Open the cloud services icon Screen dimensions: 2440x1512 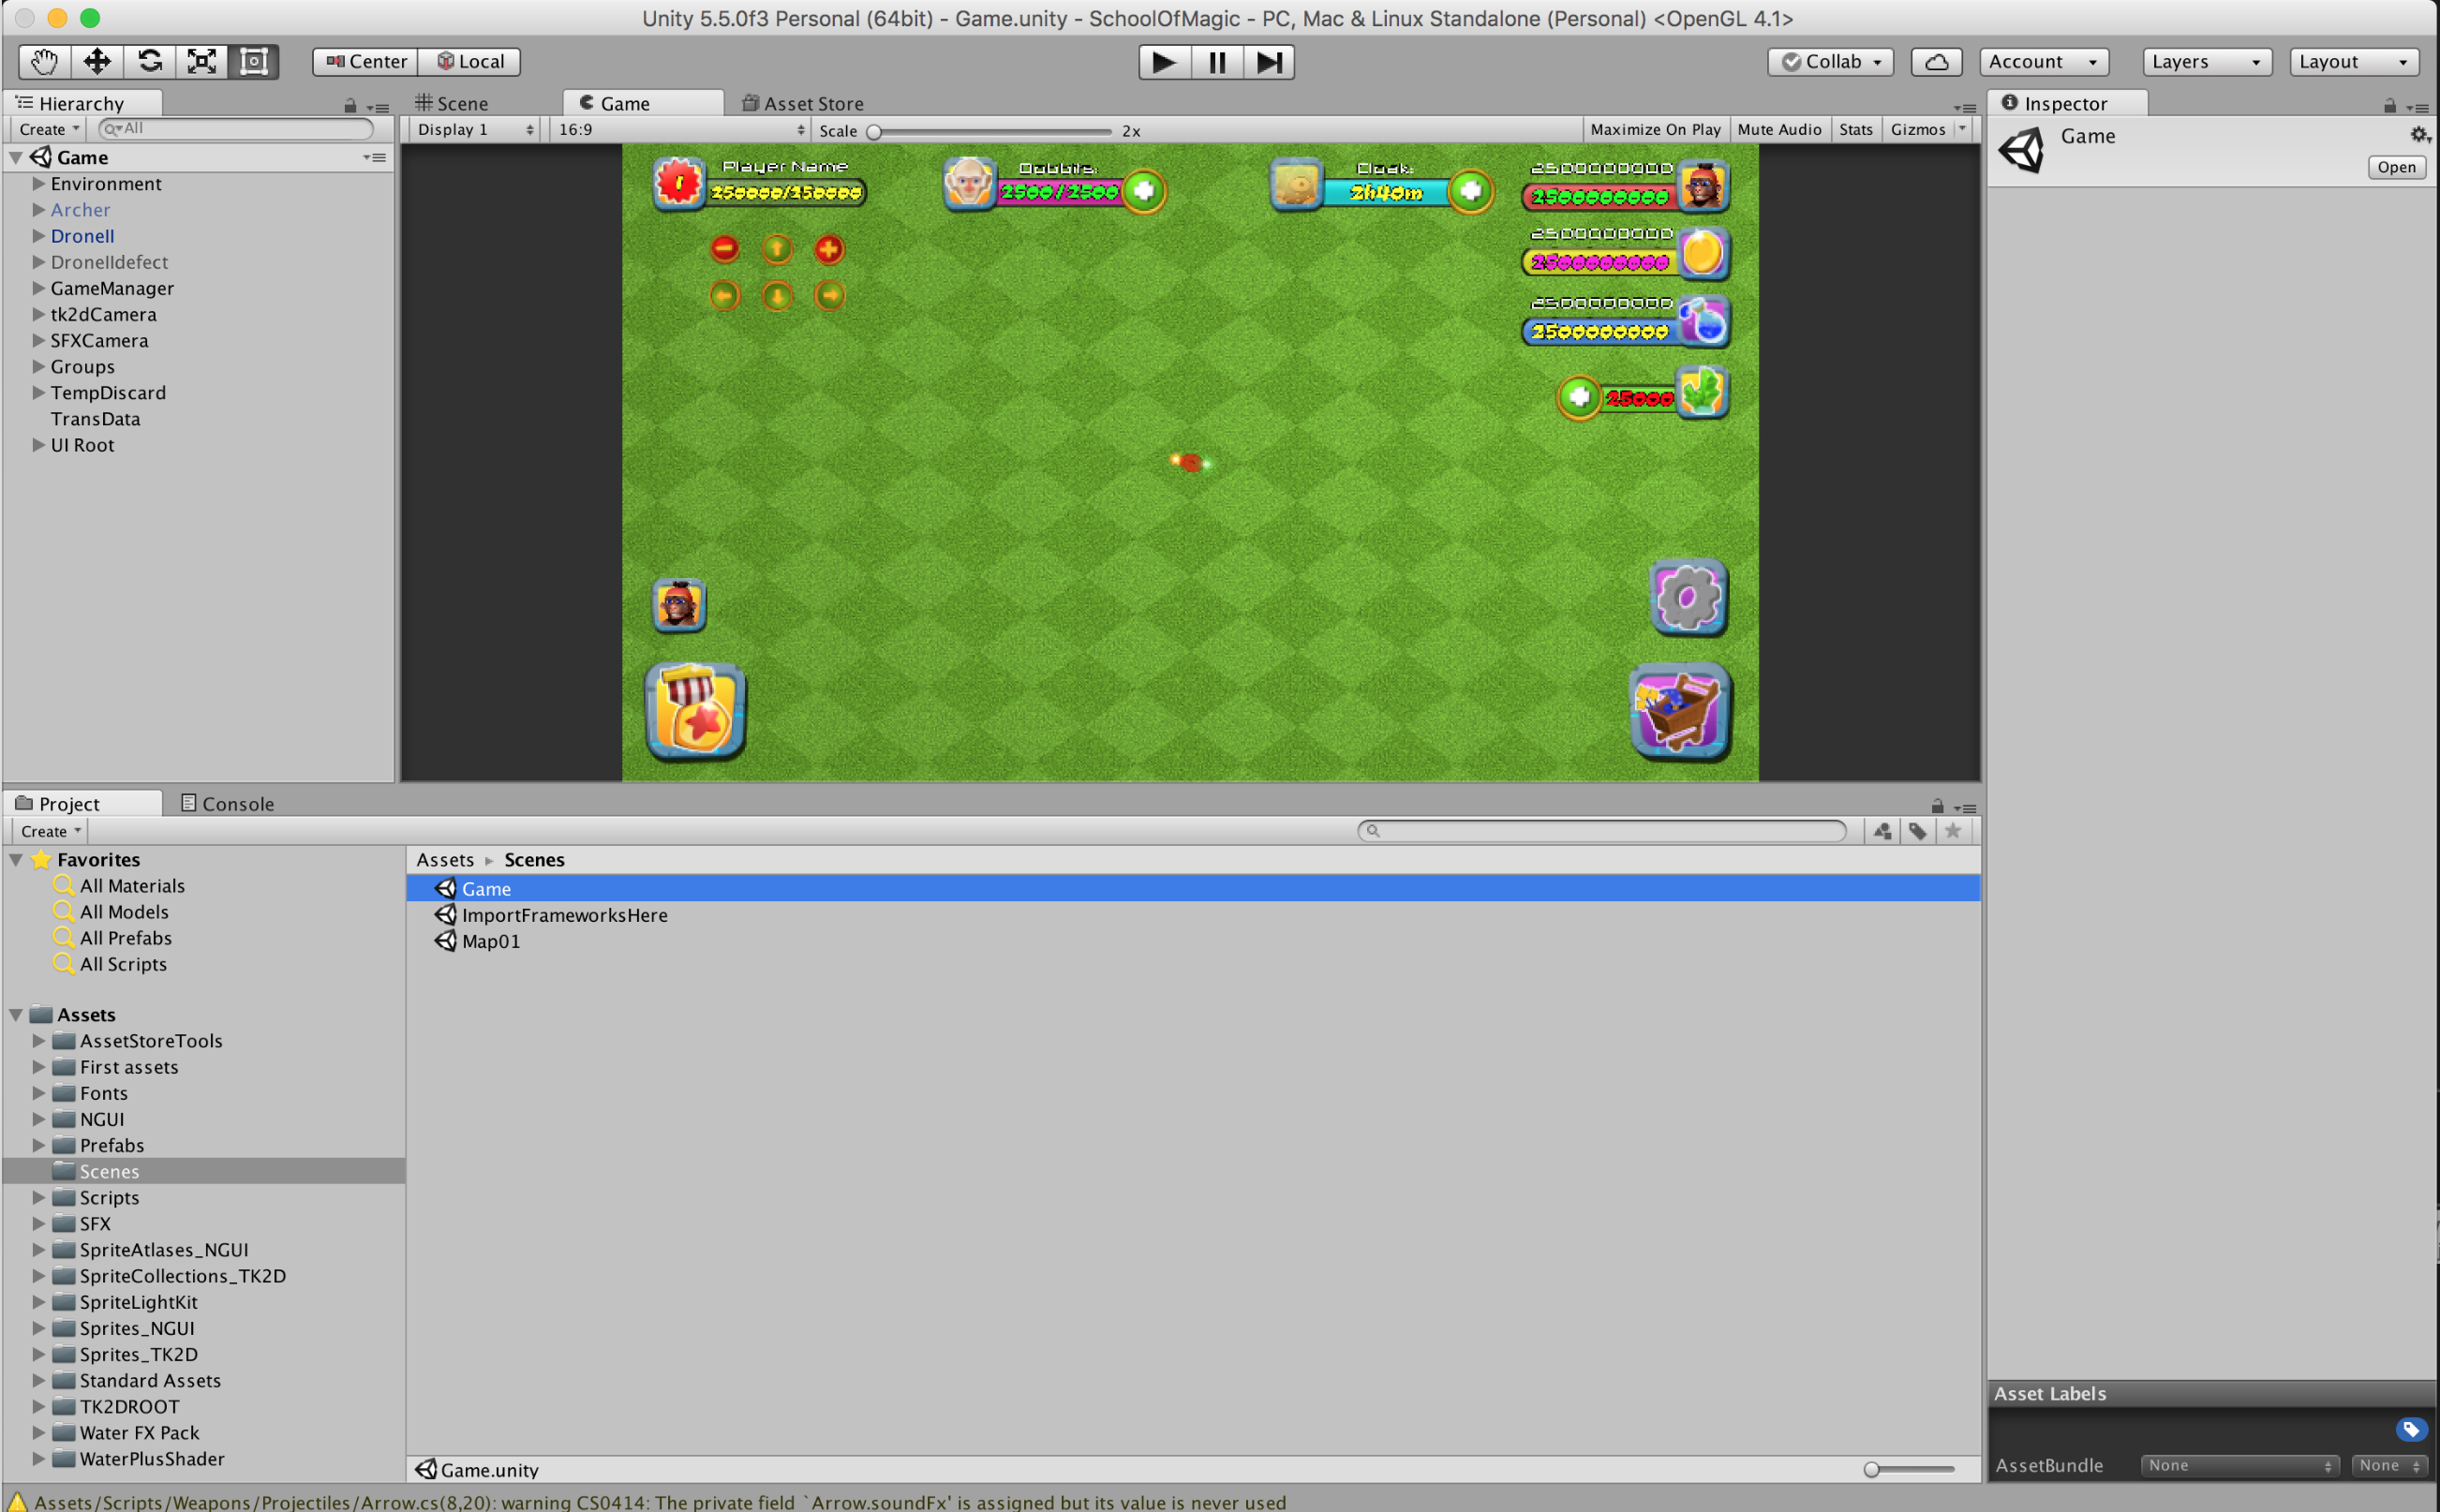[1936, 62]
